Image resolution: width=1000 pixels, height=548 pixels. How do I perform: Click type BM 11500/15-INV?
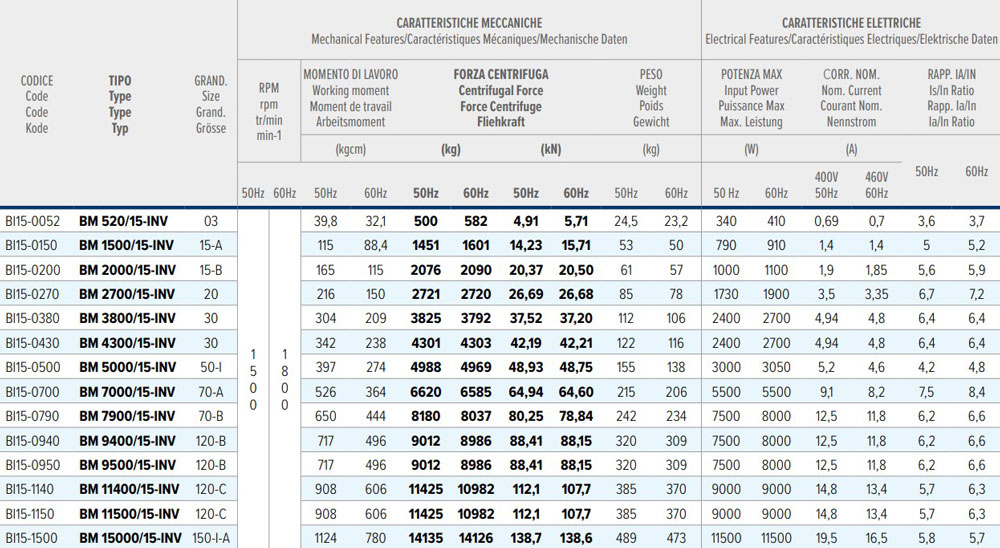point(129,514)
